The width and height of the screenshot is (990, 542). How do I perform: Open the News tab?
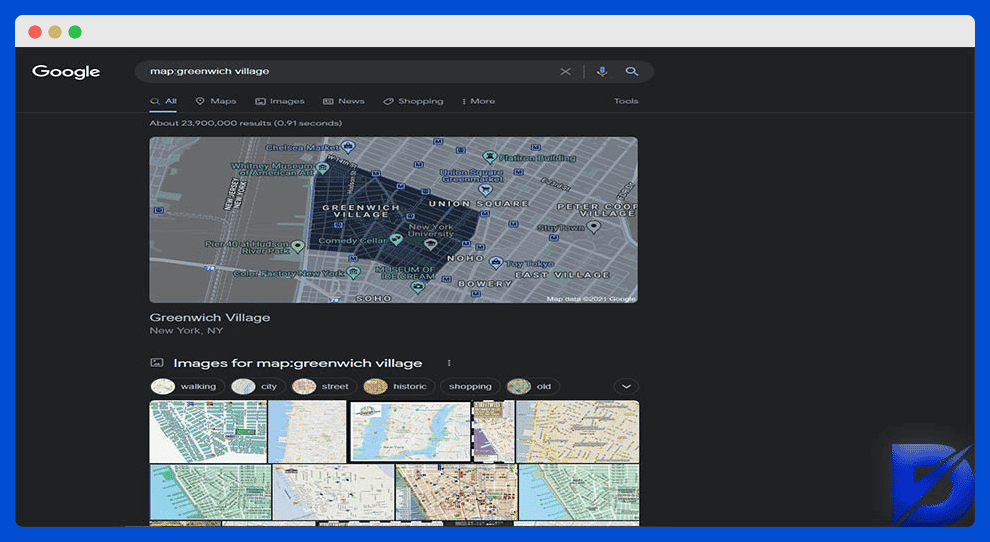[343, 101]
